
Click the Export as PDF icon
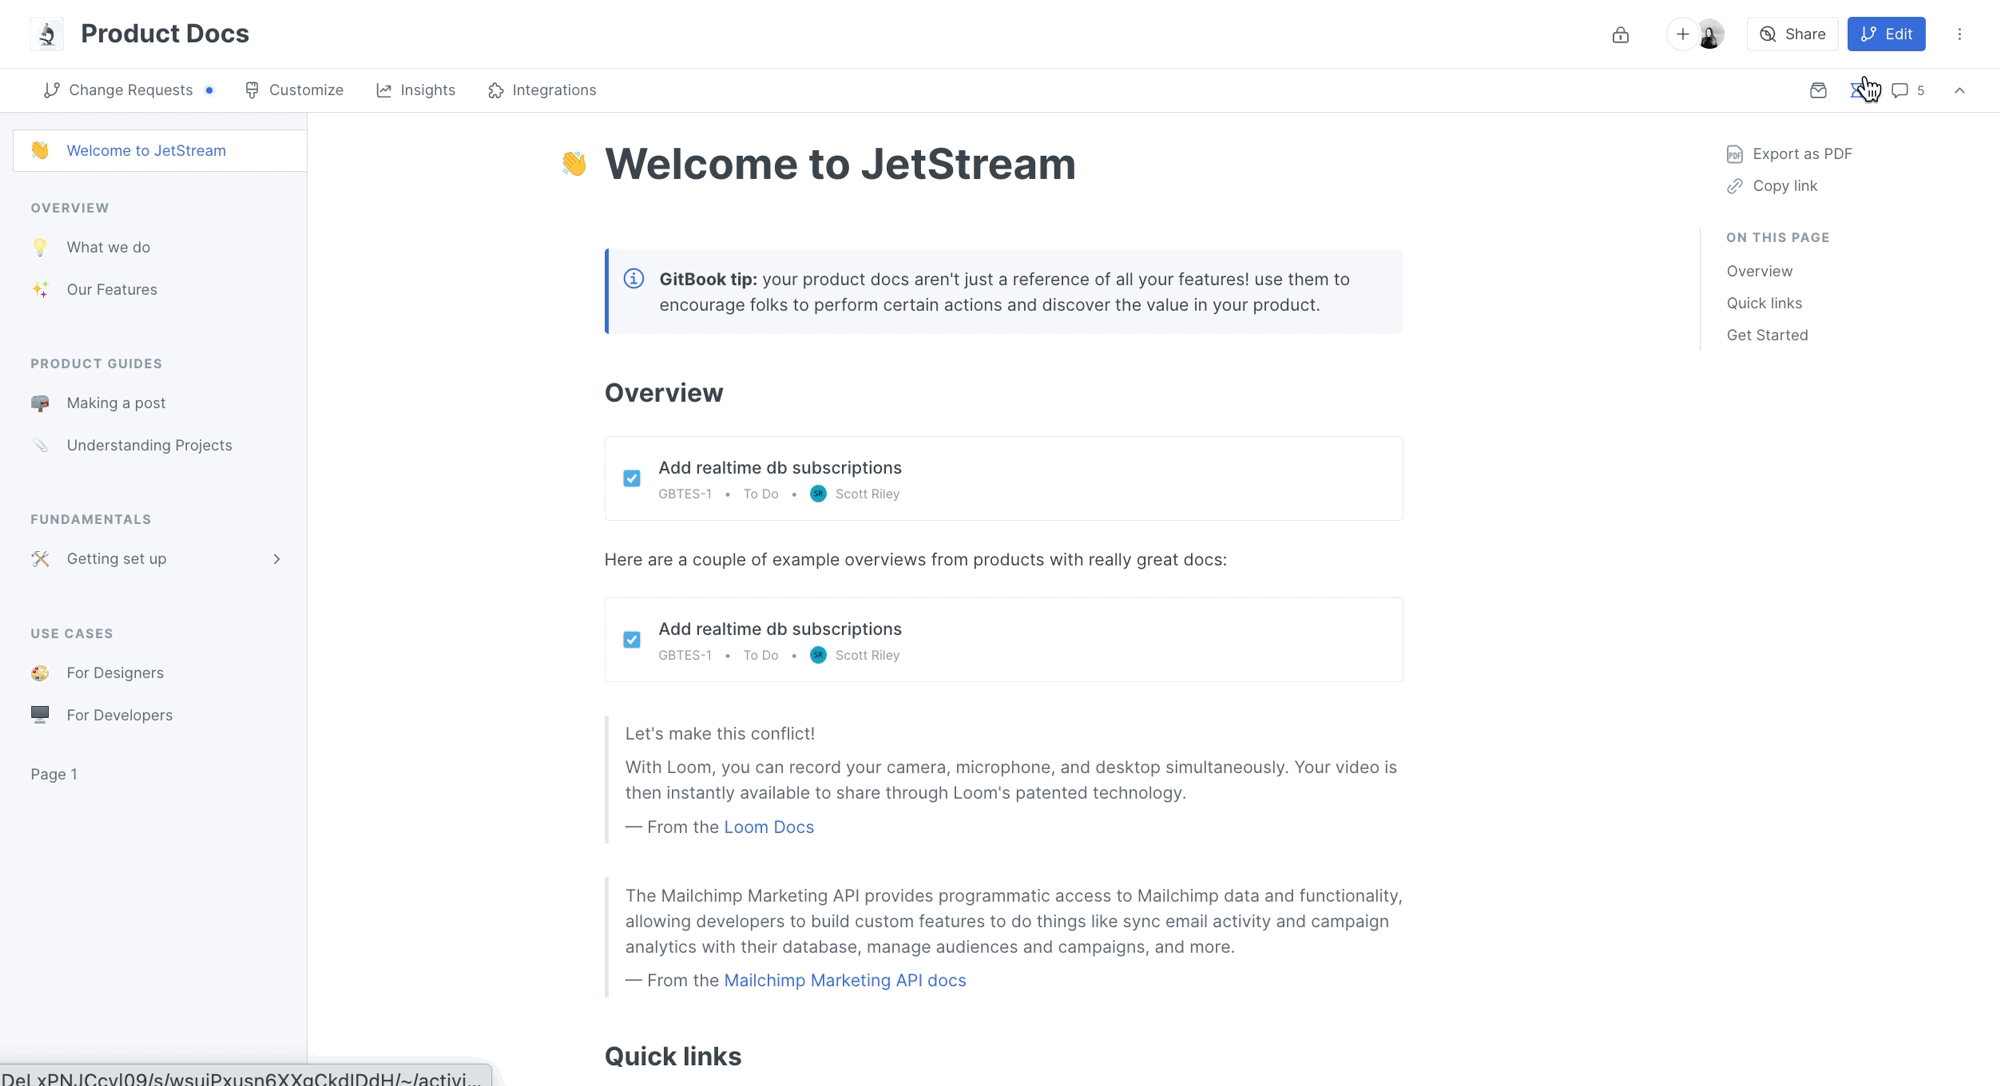click(1735, 154)
